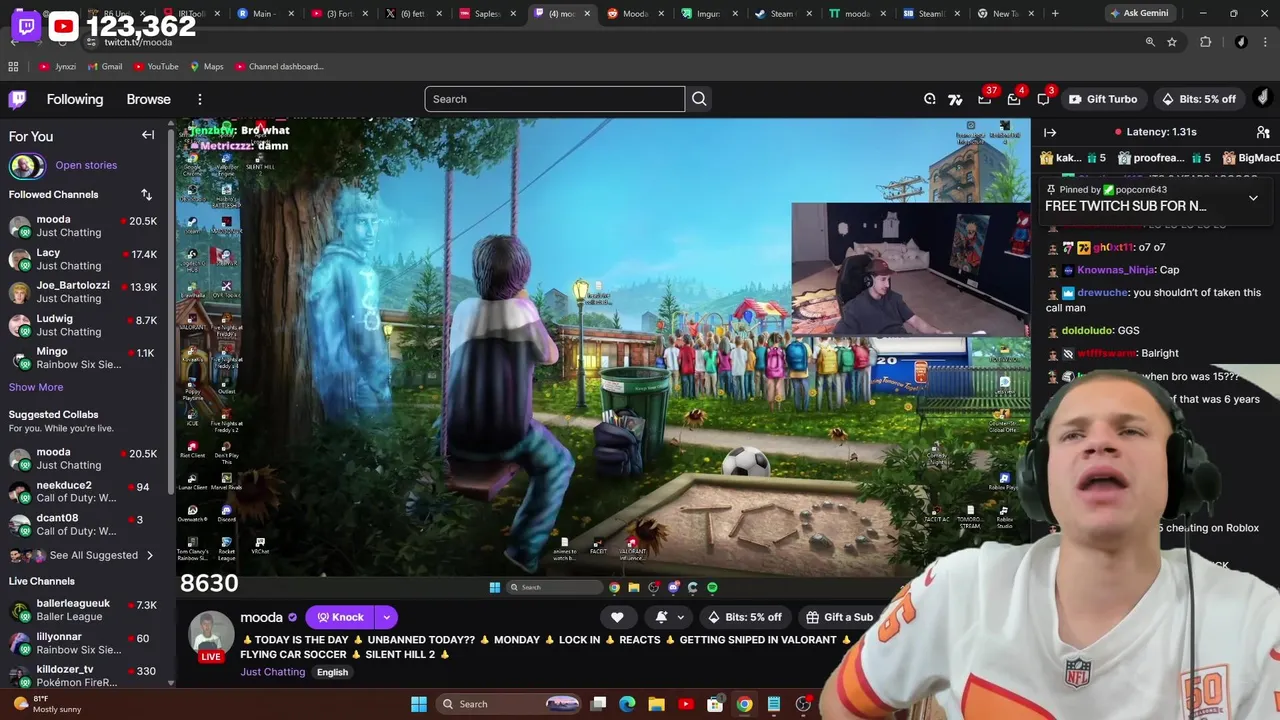Image resolution: width=1280 pixels, height=720 pixels.
Task: Open YouTube bookmark in bookmarks bar
Action: coord(155,67)
